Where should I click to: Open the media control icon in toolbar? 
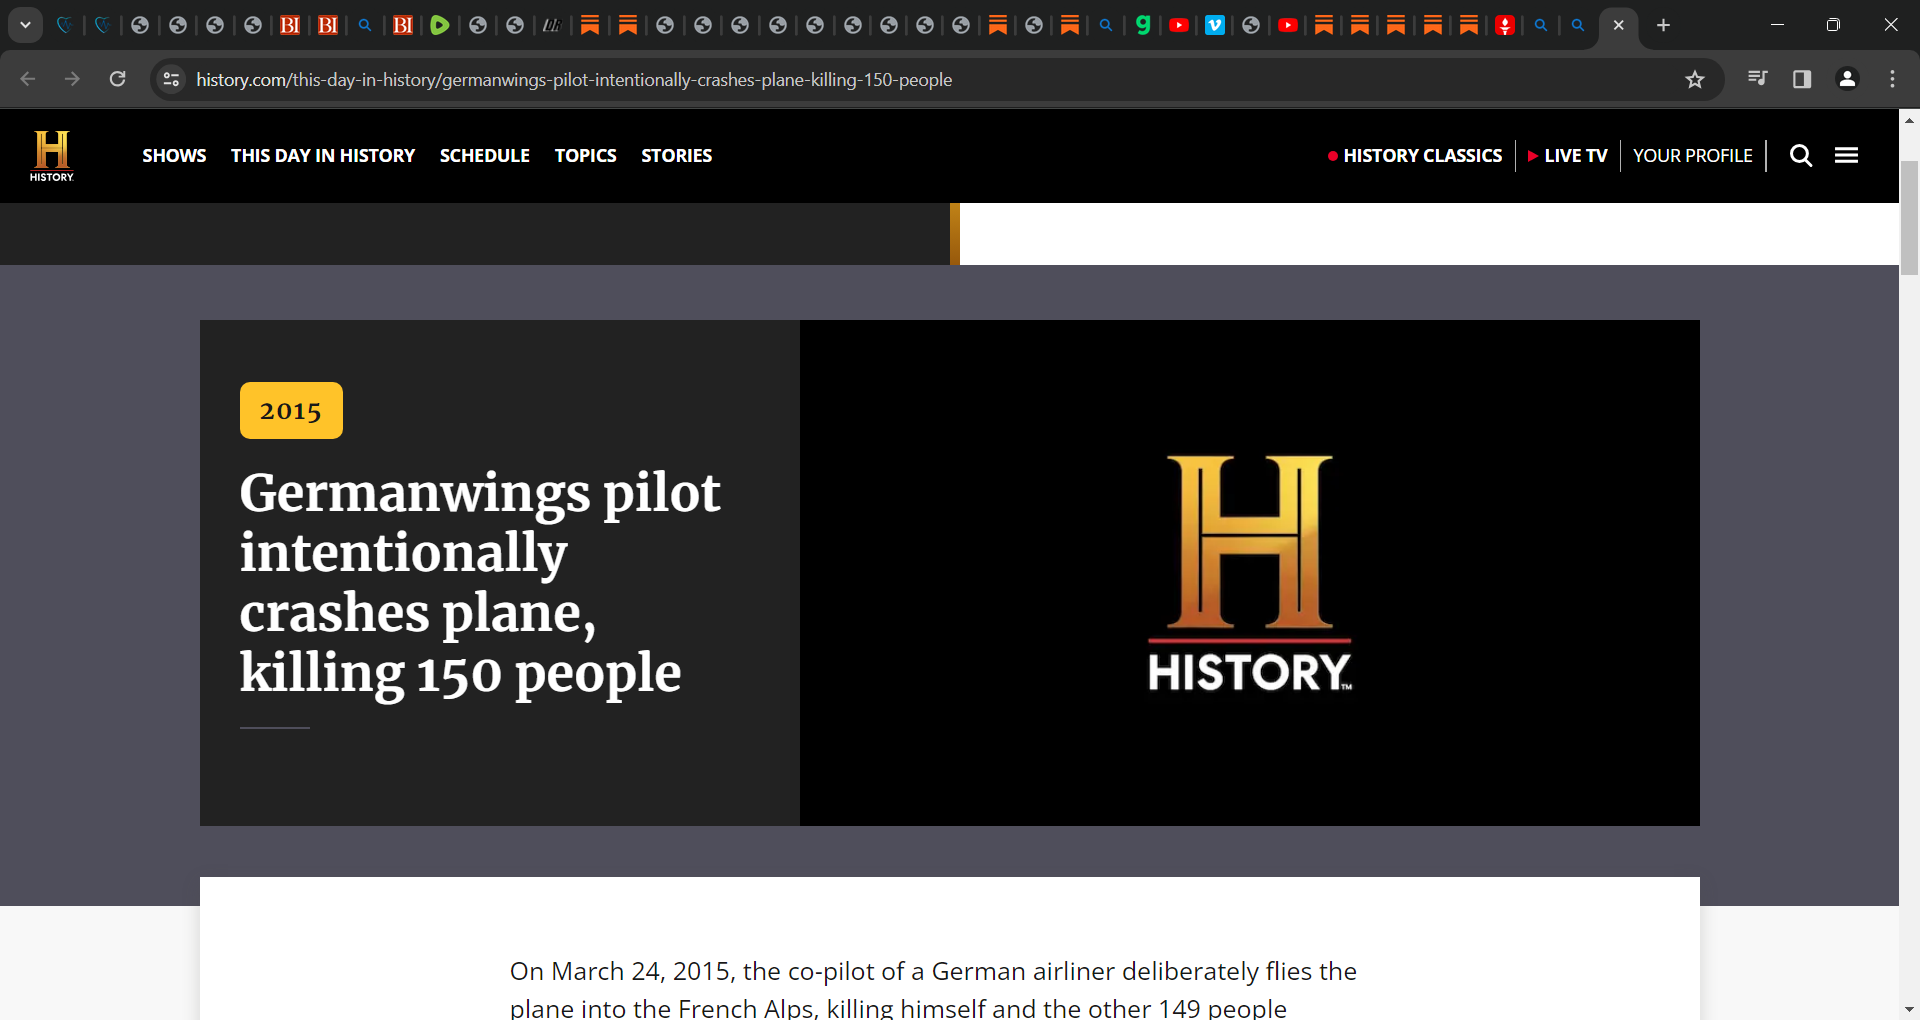click(1757, 79)
